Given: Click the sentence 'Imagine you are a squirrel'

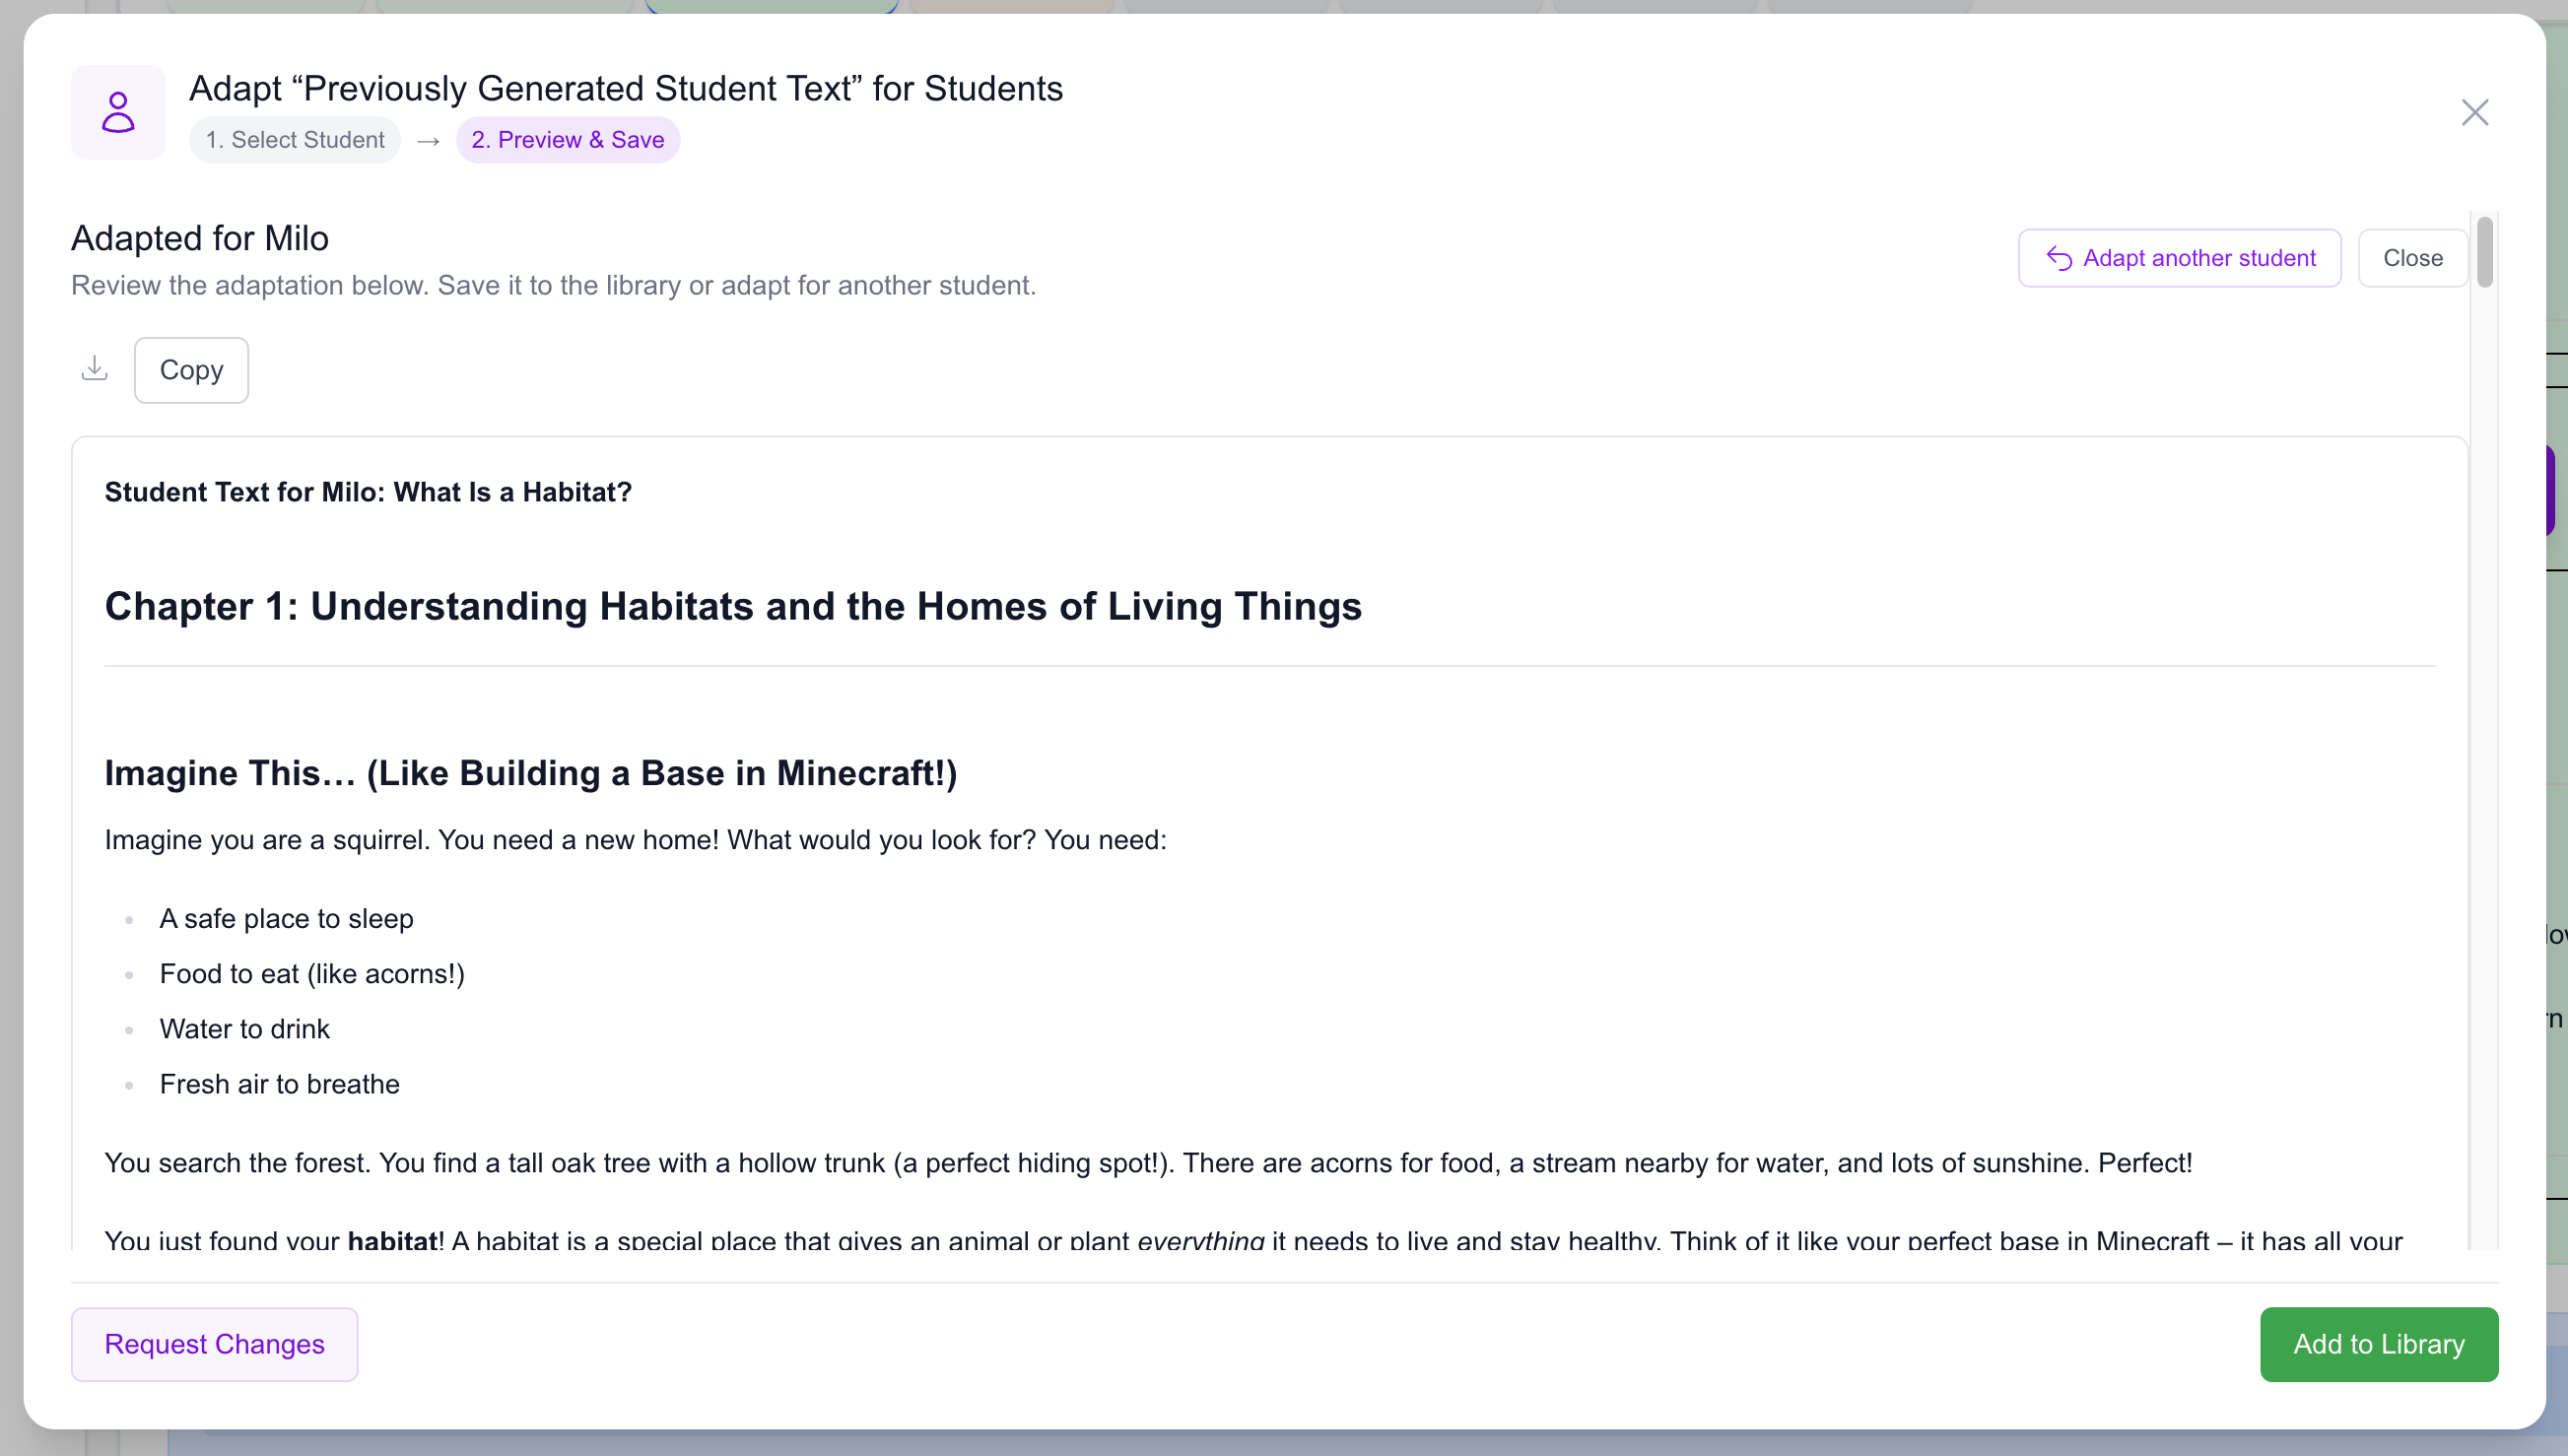Looking at the screenshot, I should point(267,840).
